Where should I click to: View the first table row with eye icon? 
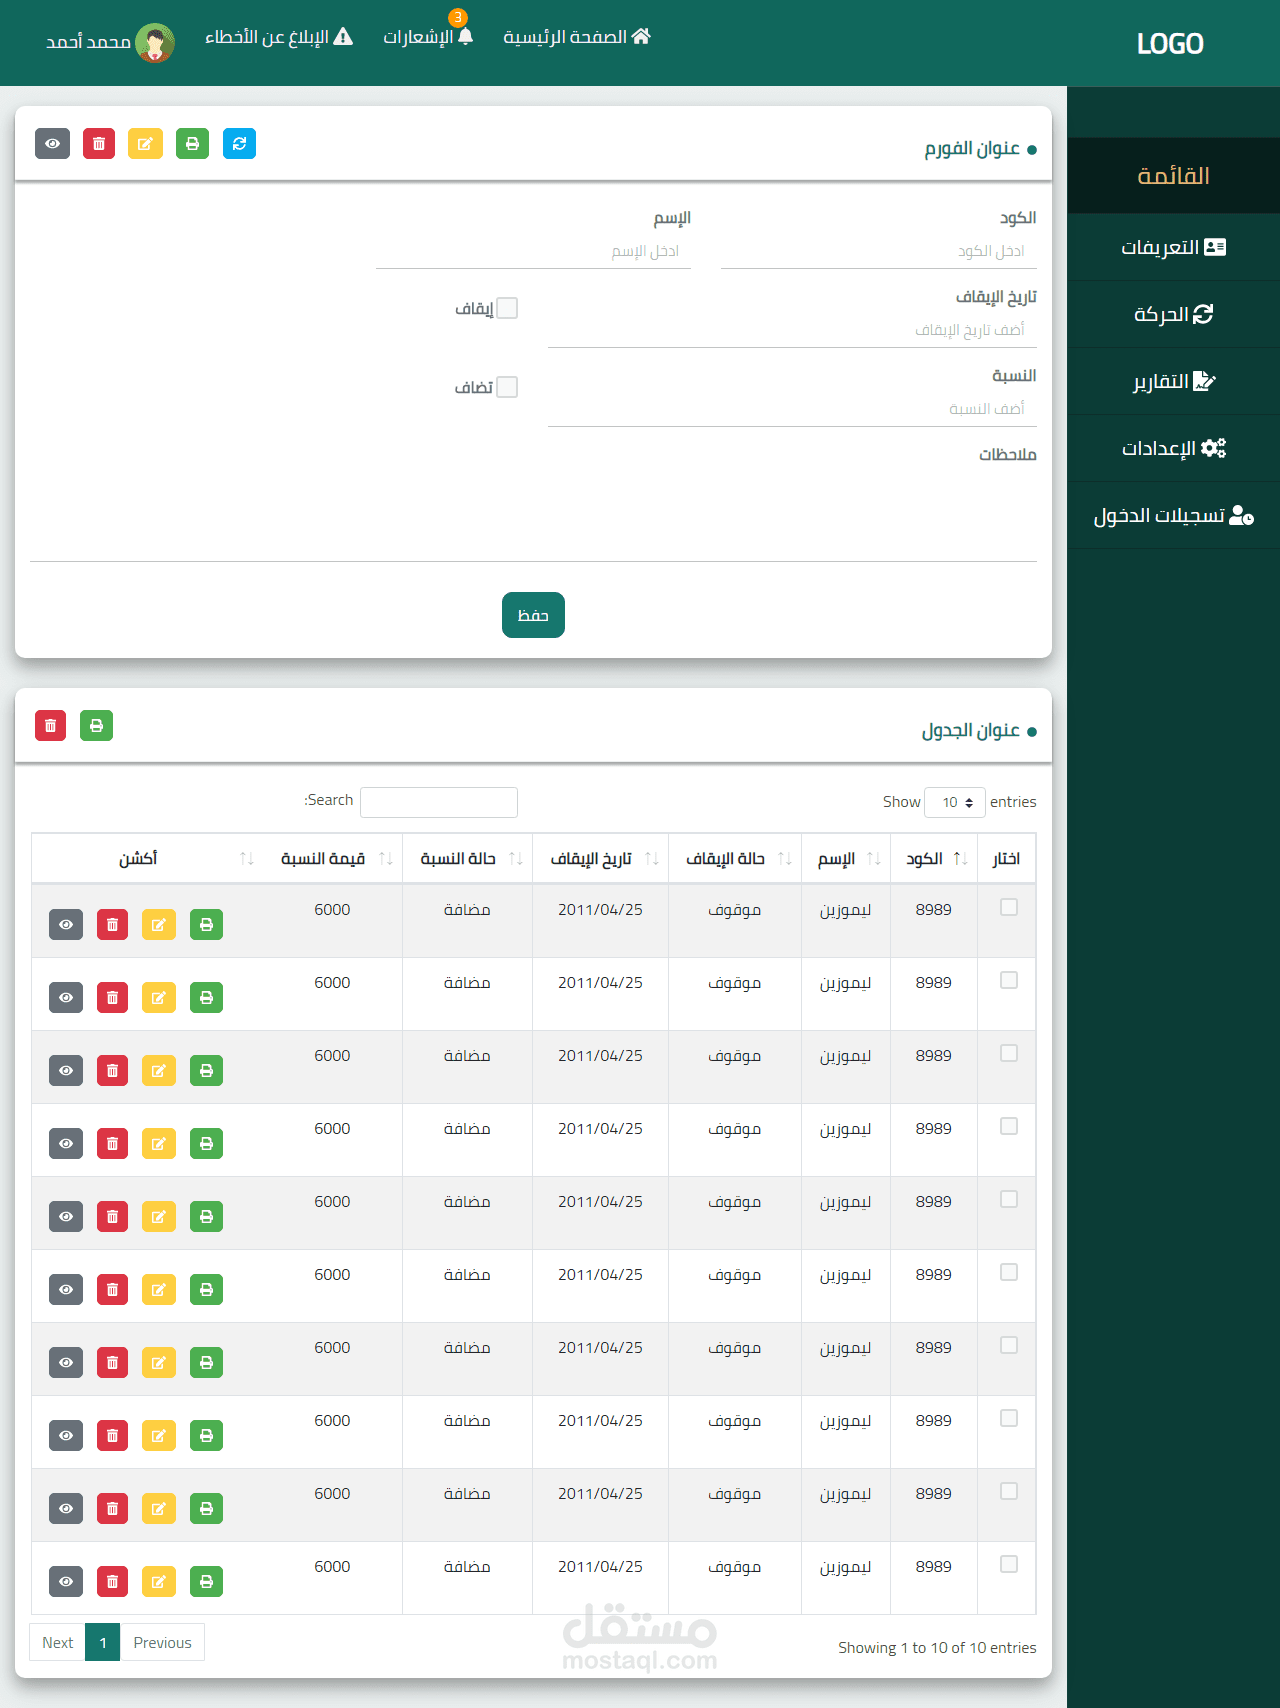(x=66, y=925)
